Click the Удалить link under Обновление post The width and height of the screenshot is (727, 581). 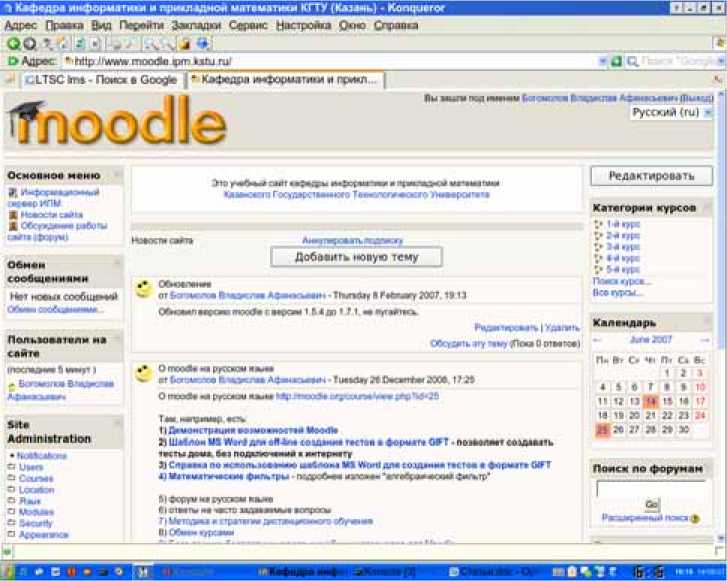coord(562,328)
